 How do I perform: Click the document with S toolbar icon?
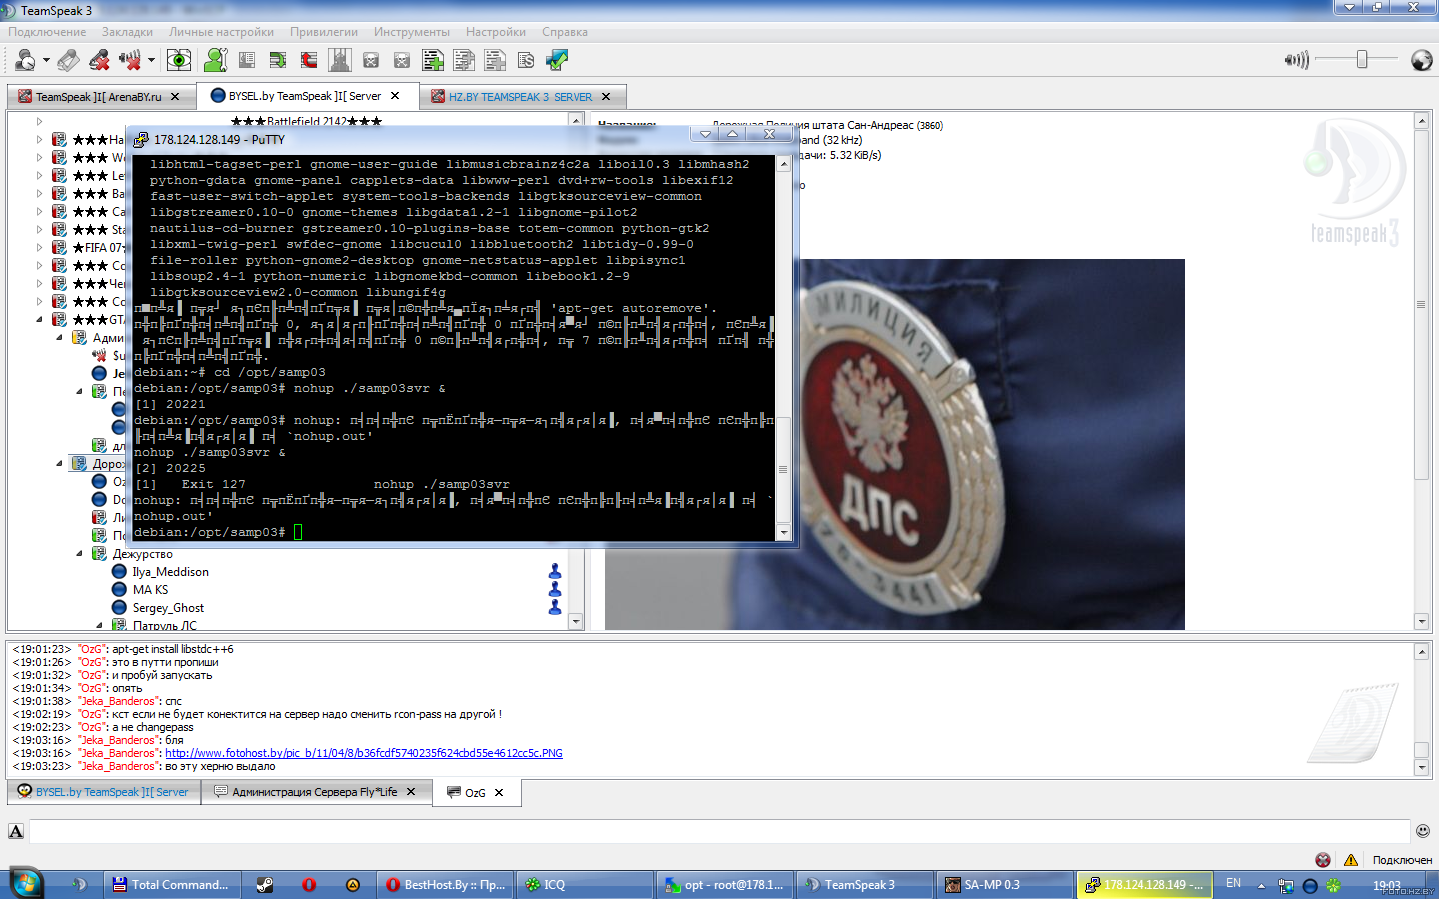(x=526, y=60)
